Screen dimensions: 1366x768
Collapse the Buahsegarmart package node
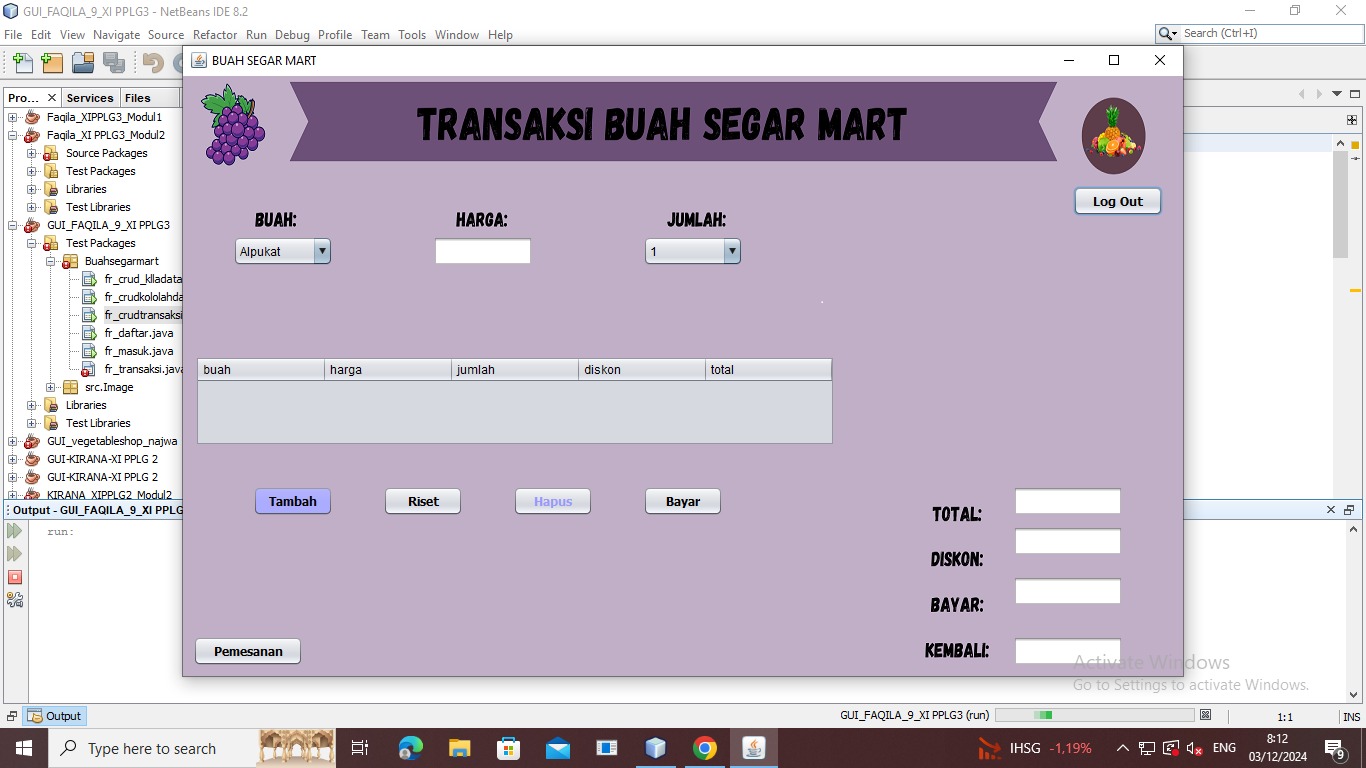(51, 261)
